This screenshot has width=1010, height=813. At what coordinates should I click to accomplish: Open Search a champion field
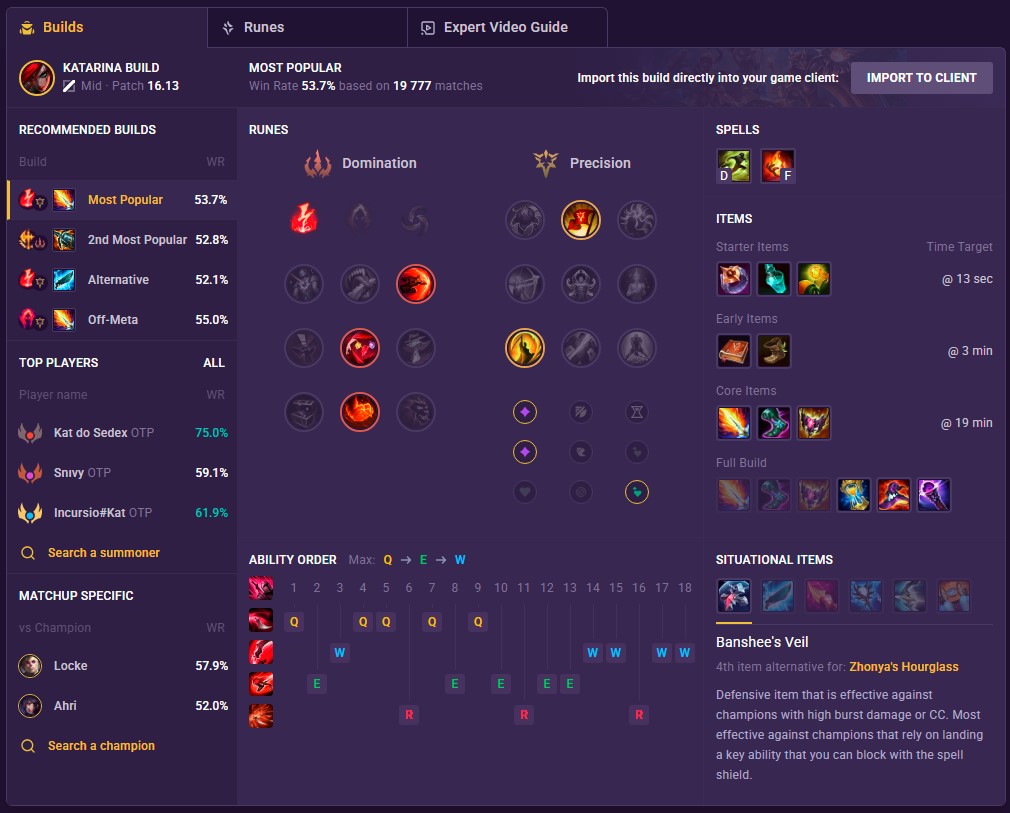tap(101, 745)
